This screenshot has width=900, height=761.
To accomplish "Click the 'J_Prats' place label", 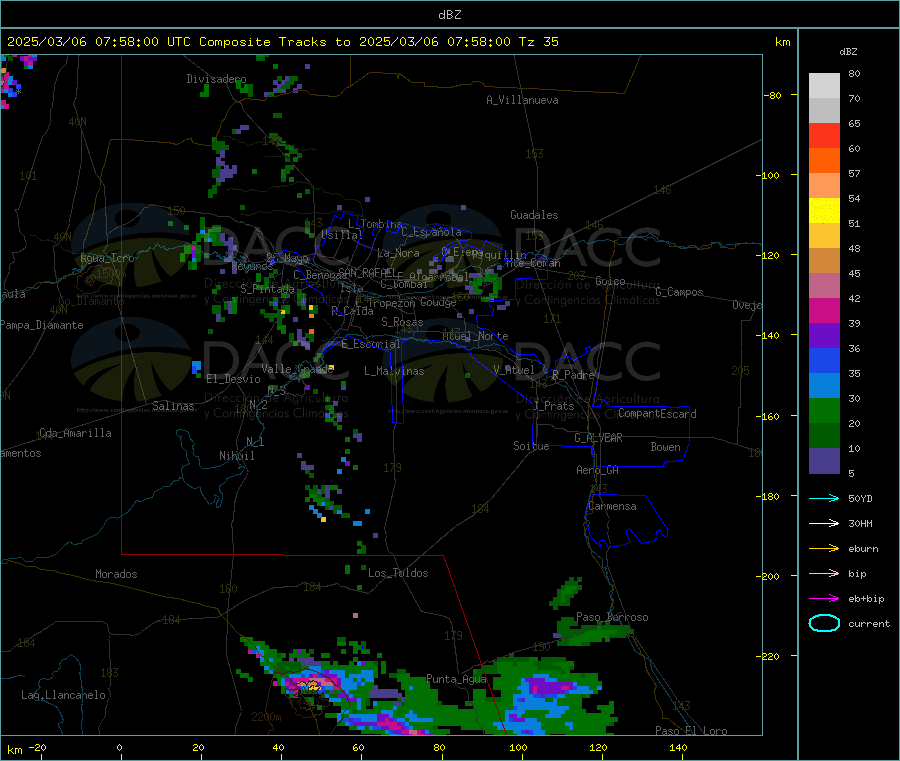I will click(554, 406).
